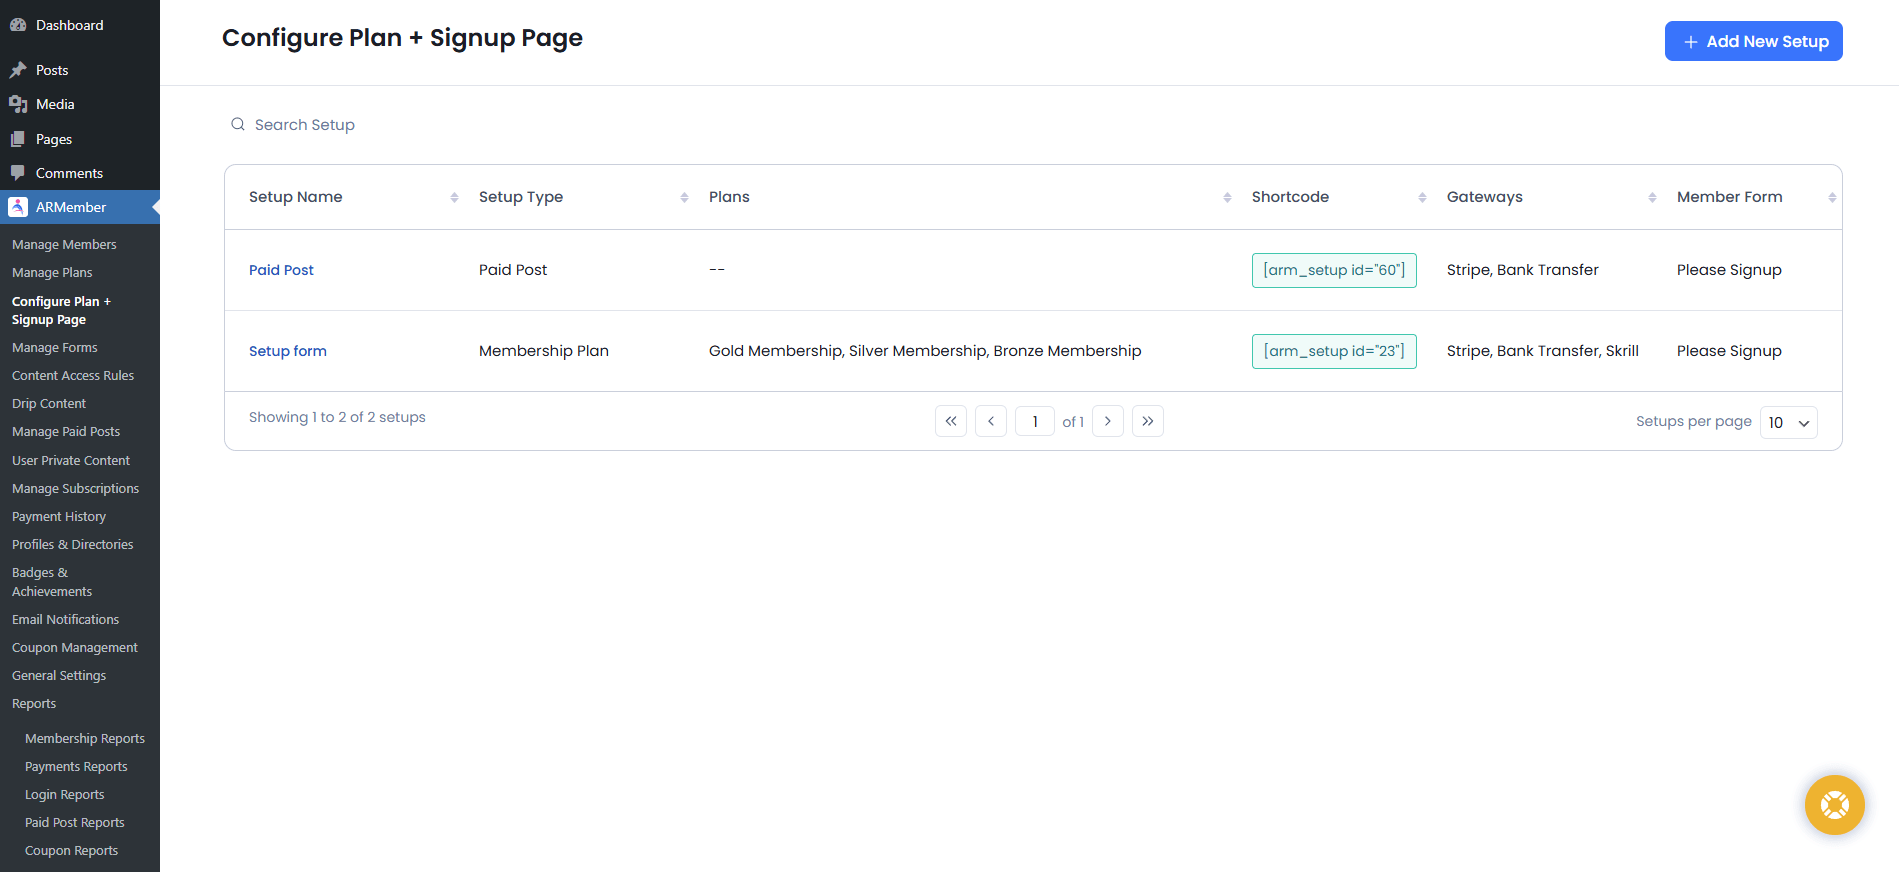
Task: Copy the arm_setup id="23" shortcode box
Action: point(1334,351)
